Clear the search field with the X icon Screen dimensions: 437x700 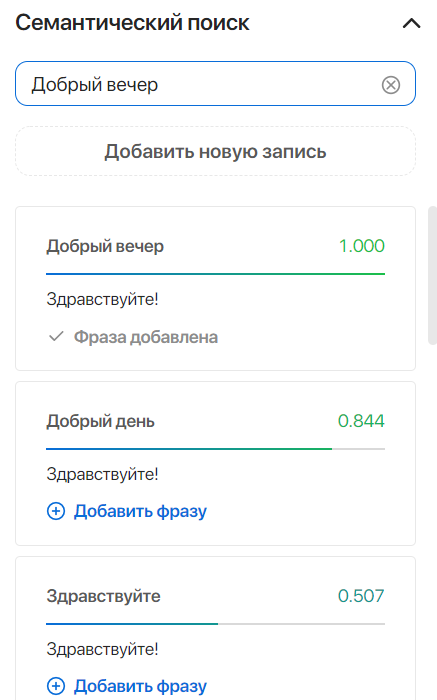(x=391, y=84)
